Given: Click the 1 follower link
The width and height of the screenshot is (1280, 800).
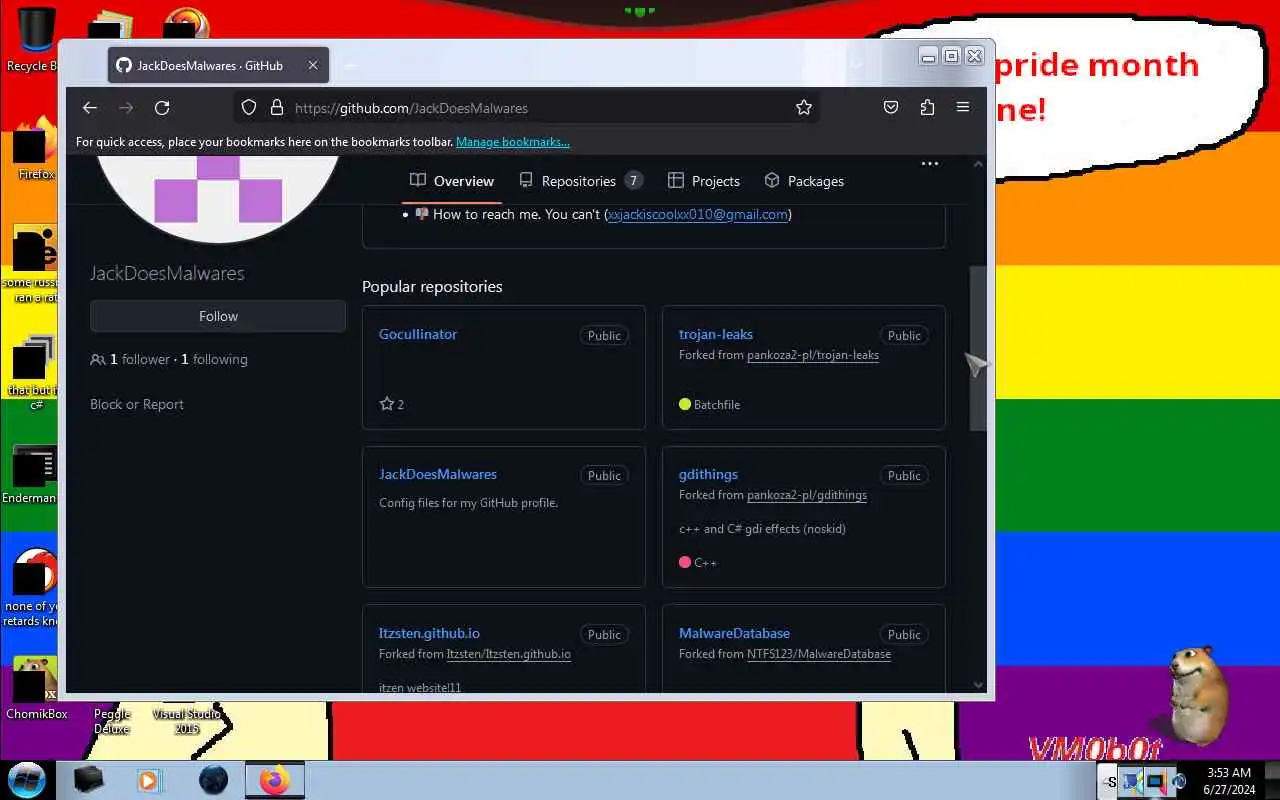Looking at the screenshot, I should coord(140,359).
